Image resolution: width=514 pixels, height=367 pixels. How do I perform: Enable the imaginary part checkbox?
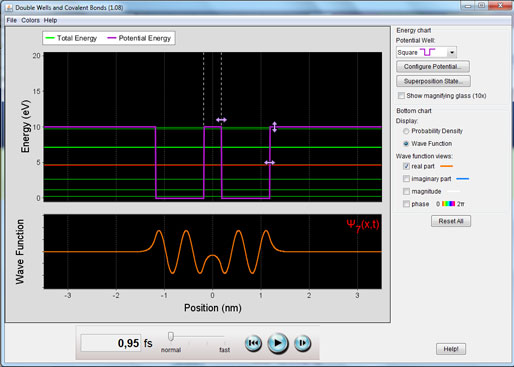406,179
